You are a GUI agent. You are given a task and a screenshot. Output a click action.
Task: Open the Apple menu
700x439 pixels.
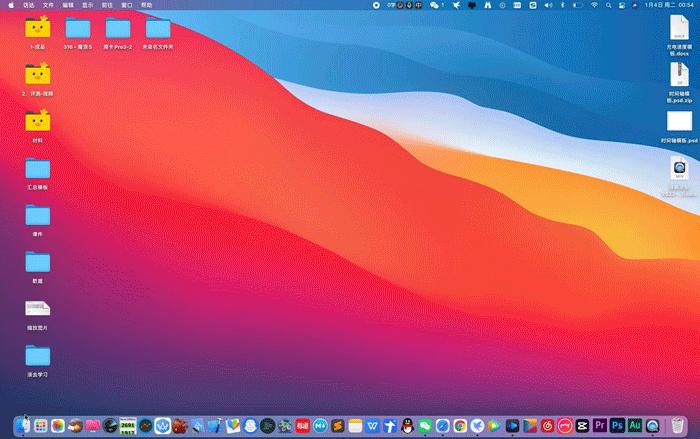pyautogui.click(x=11, y=5)
